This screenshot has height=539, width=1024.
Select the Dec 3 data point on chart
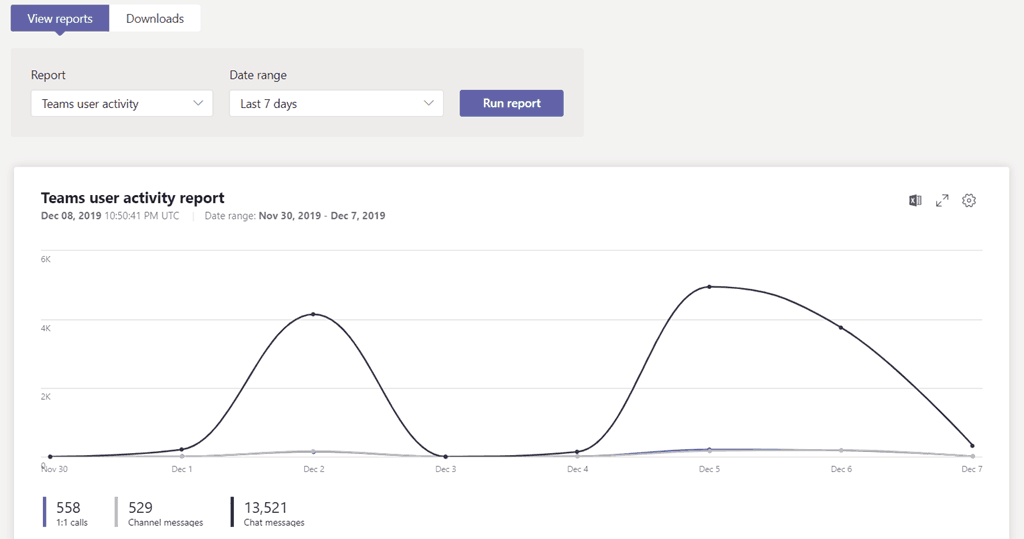(445, 456)
